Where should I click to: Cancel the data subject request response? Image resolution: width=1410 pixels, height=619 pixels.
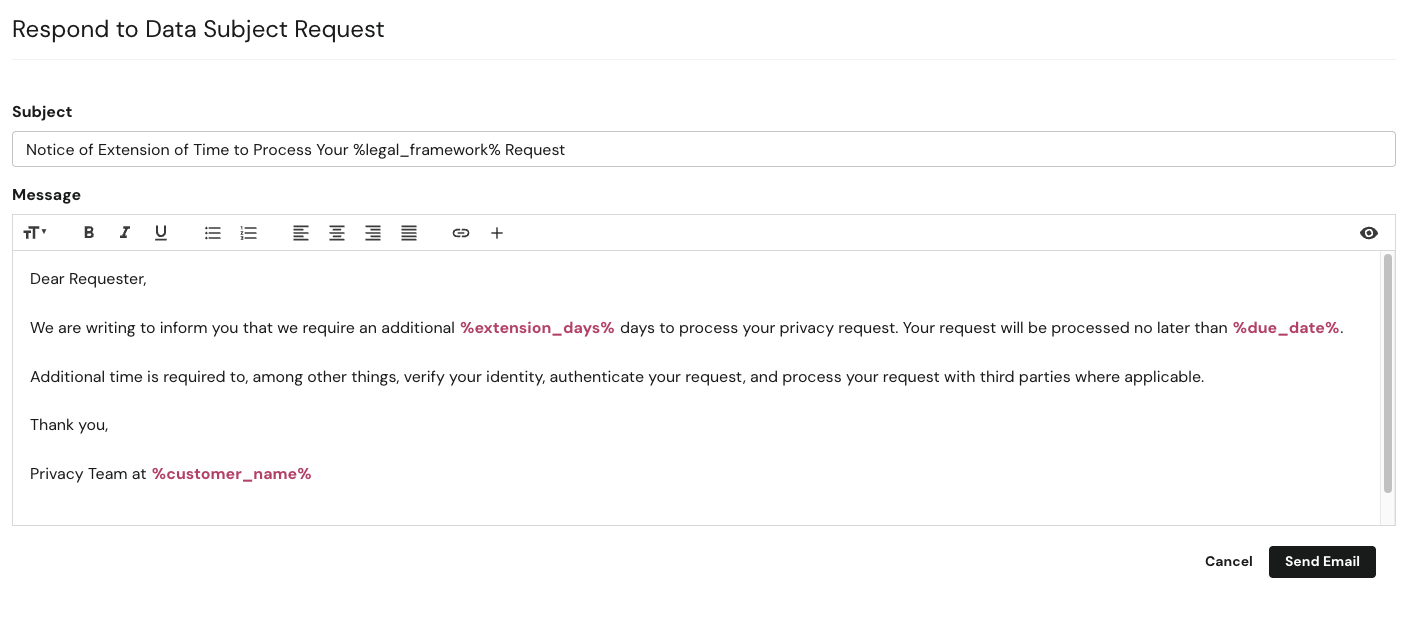(x=1228, y=561)
